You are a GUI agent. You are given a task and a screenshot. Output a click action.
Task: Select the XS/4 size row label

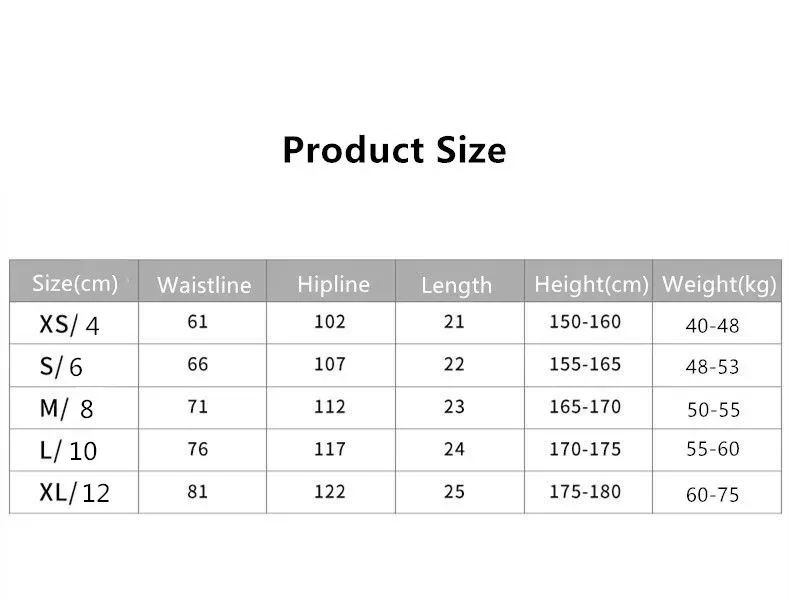pyautogui.click(x=69, y=325)
